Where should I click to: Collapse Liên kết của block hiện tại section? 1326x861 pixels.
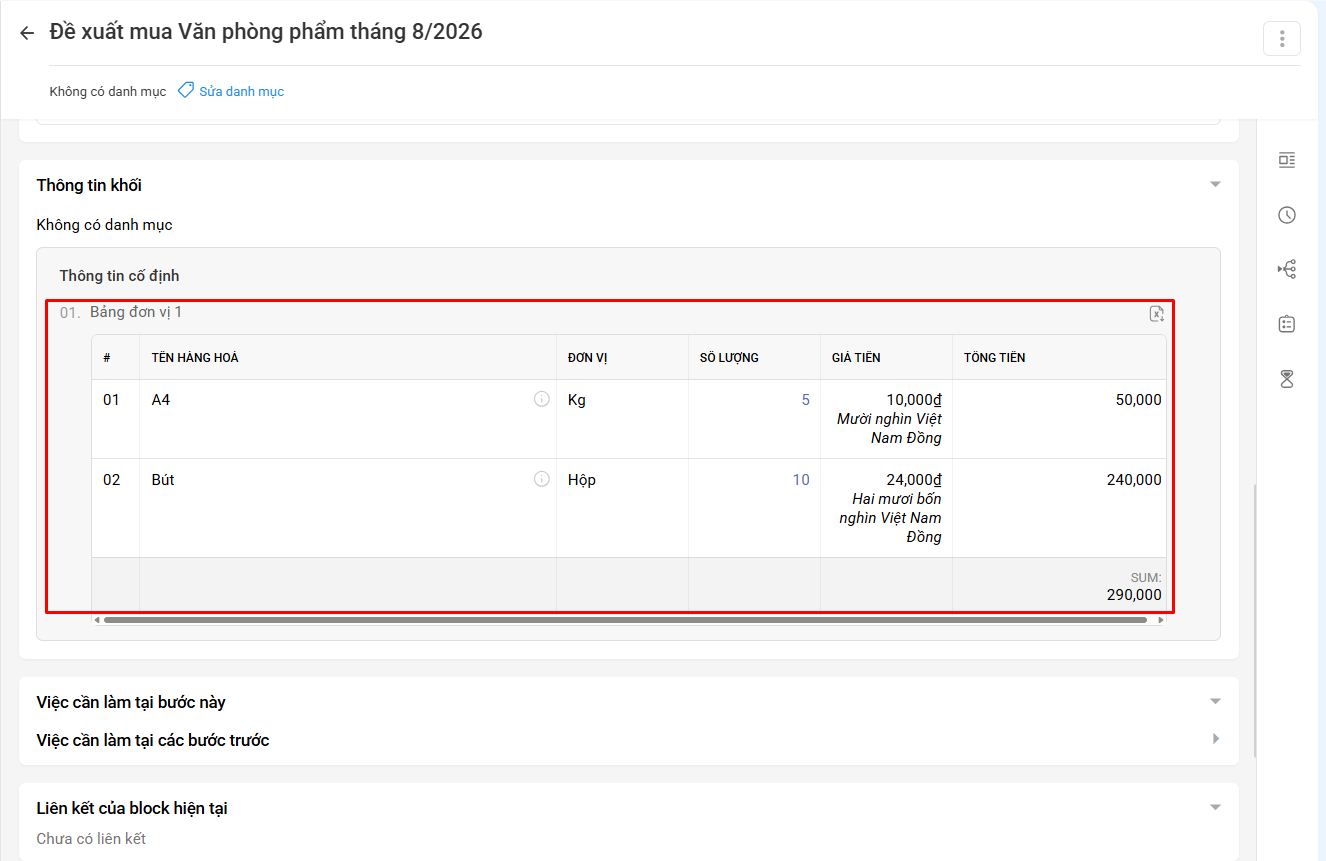tap(1215, 807)
